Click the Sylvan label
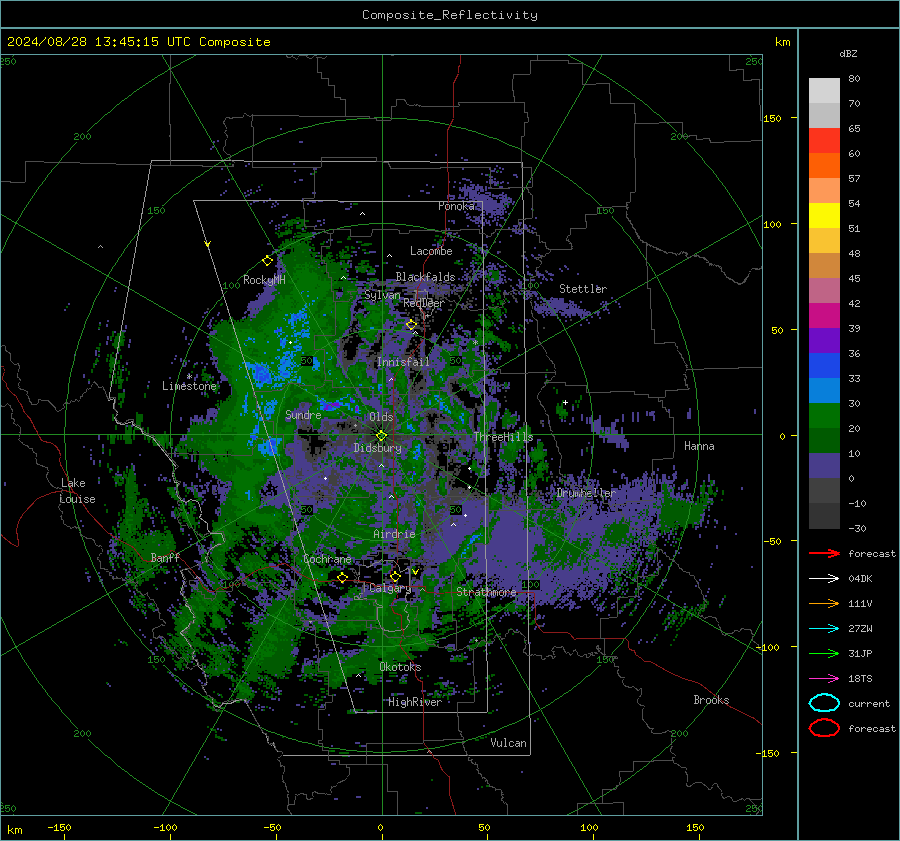Viewport: 900px width, 841px height. (x=382, y=295)
